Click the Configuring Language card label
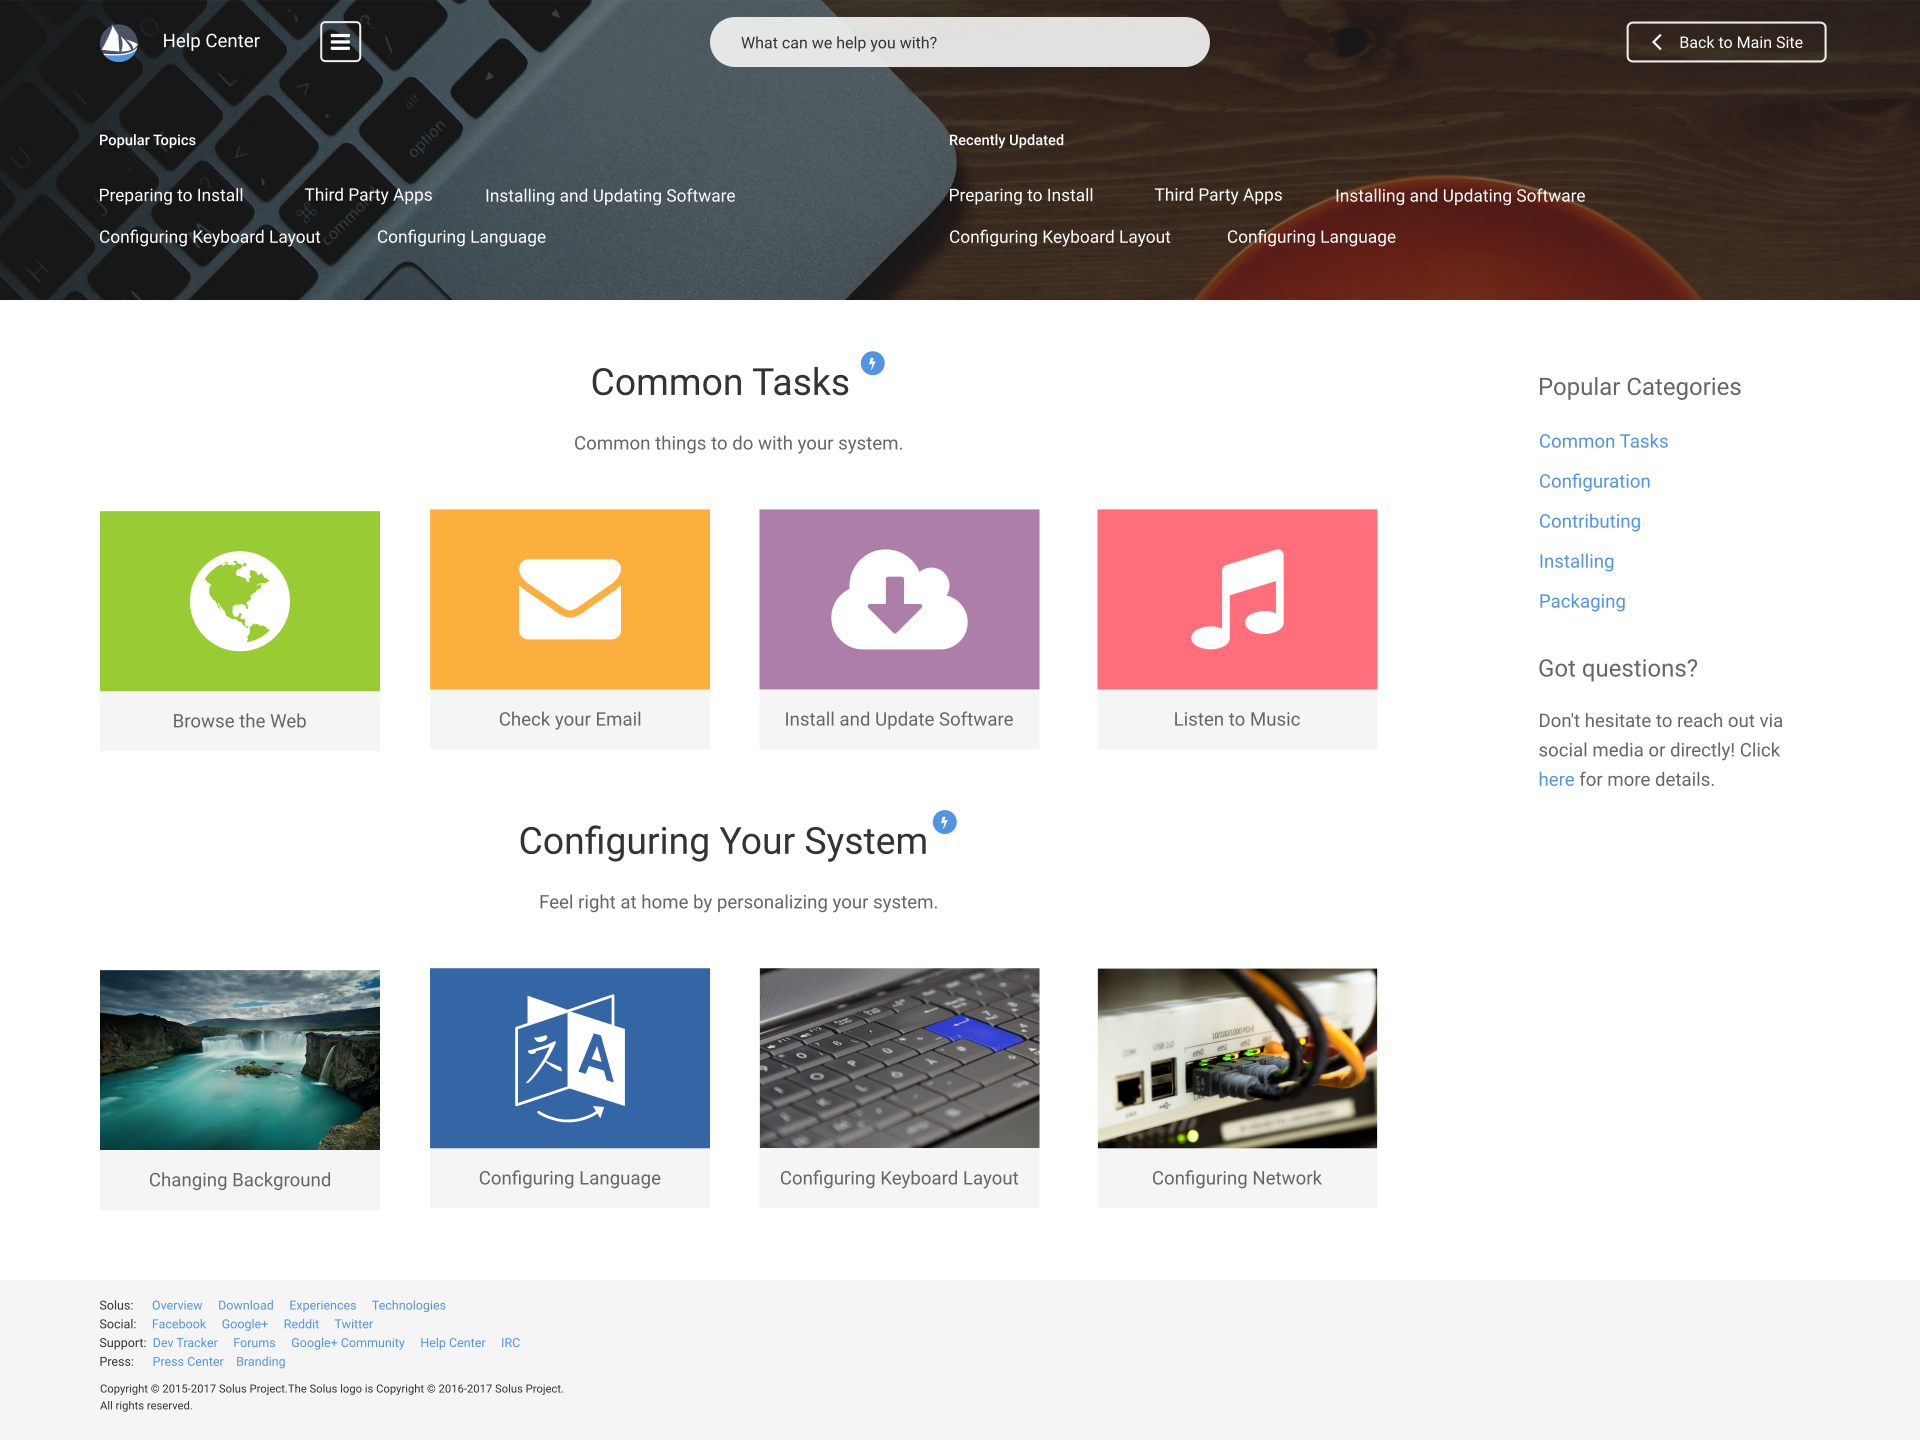 tap(570, 1178)
